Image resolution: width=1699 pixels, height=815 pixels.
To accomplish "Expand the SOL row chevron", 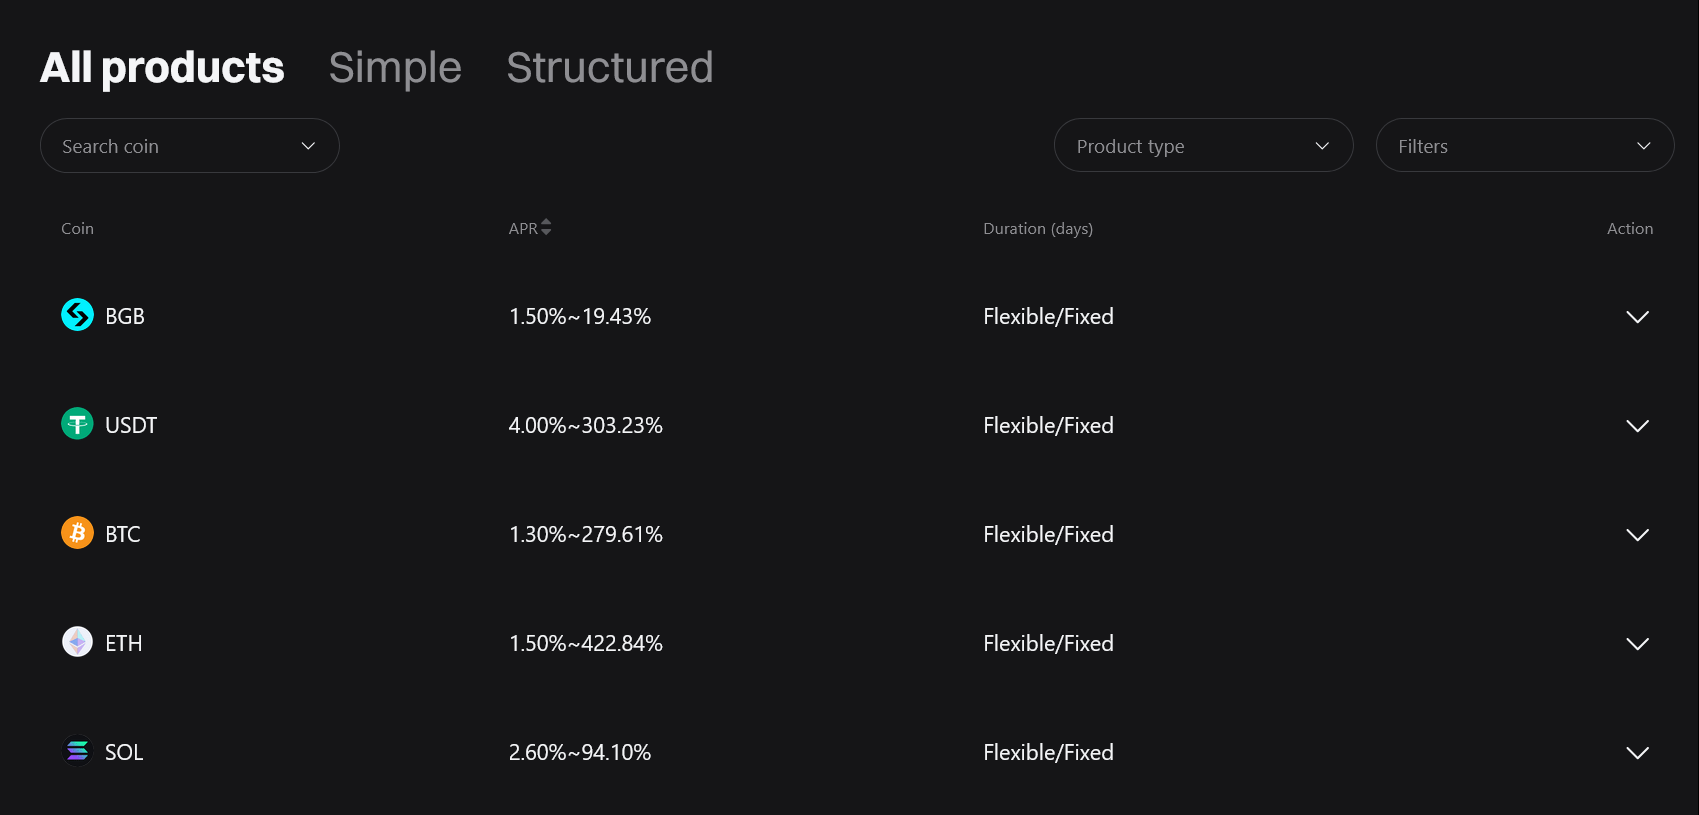I will click(x=1637, y=753).
